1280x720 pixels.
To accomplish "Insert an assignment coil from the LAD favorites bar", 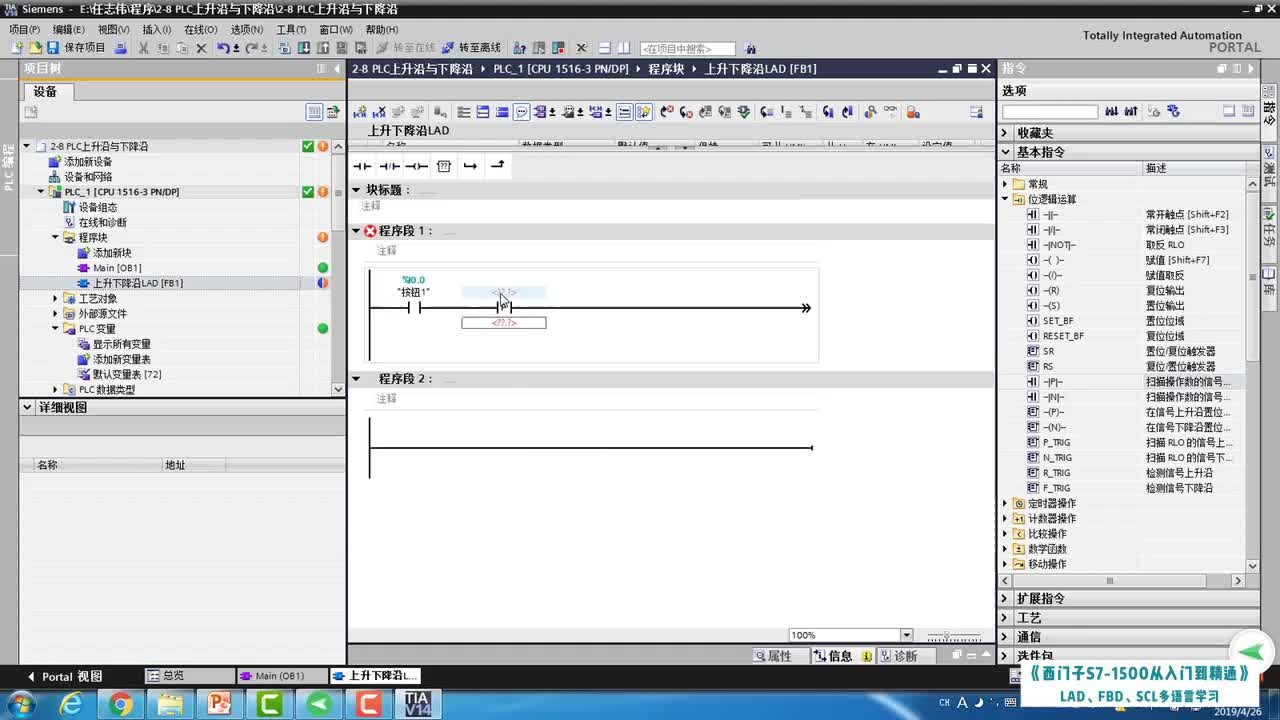I will (x=416, y=166).
